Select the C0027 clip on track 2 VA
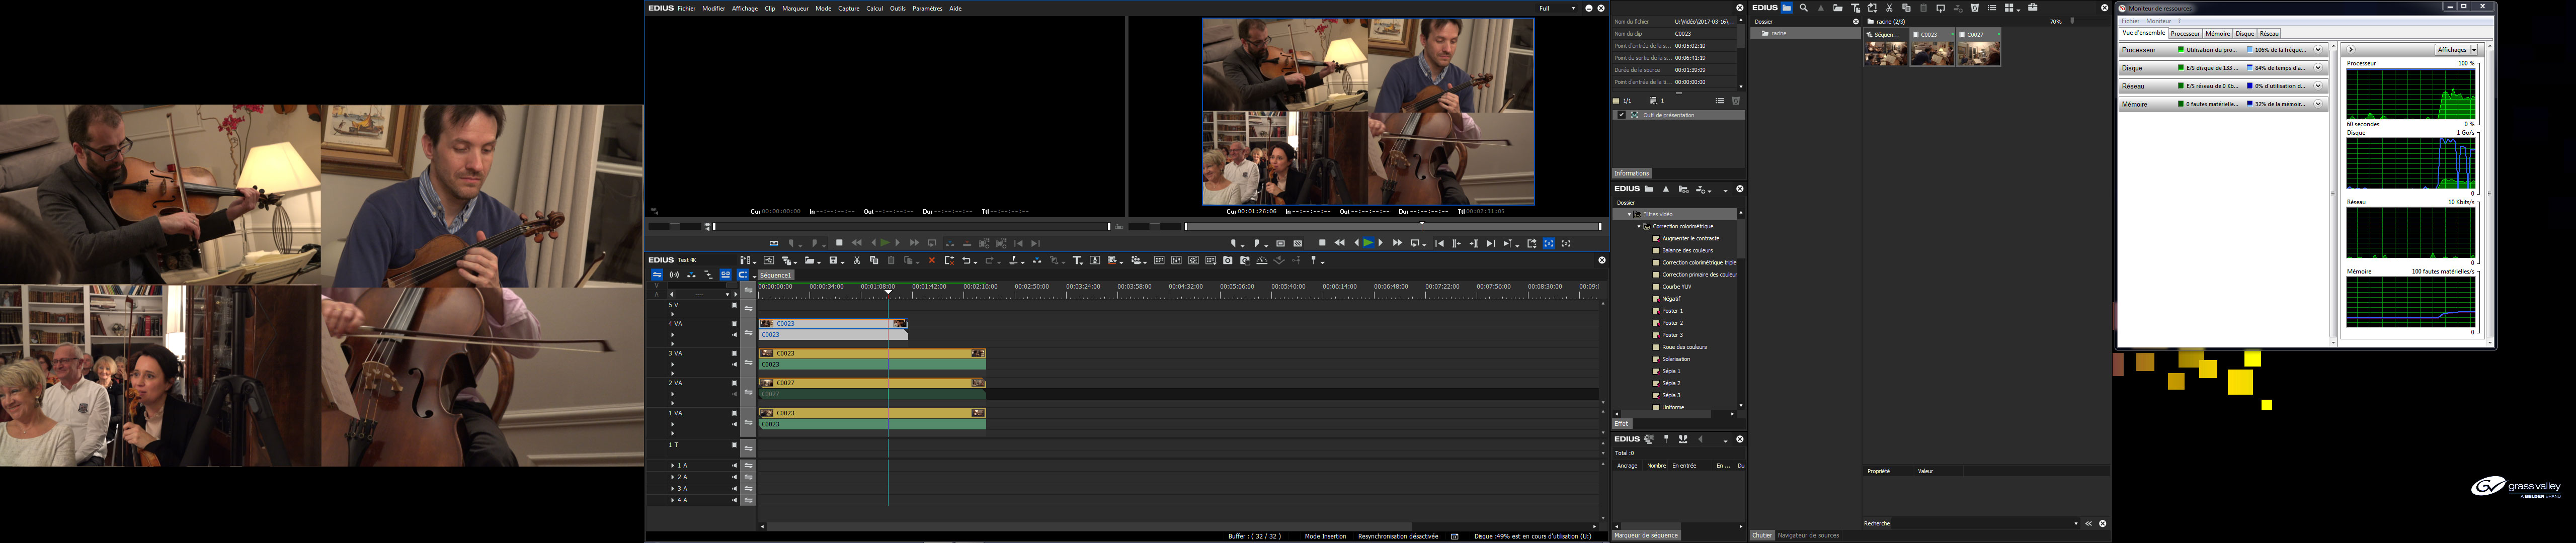 pos(873,383)
